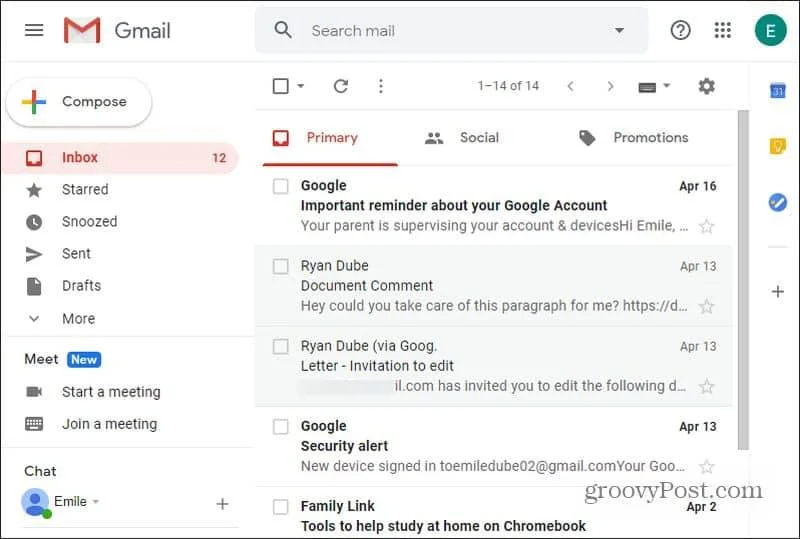This screenshot has height=539, width=800.
Task: Click the Join a meeting link
Action: coord(110,424)
